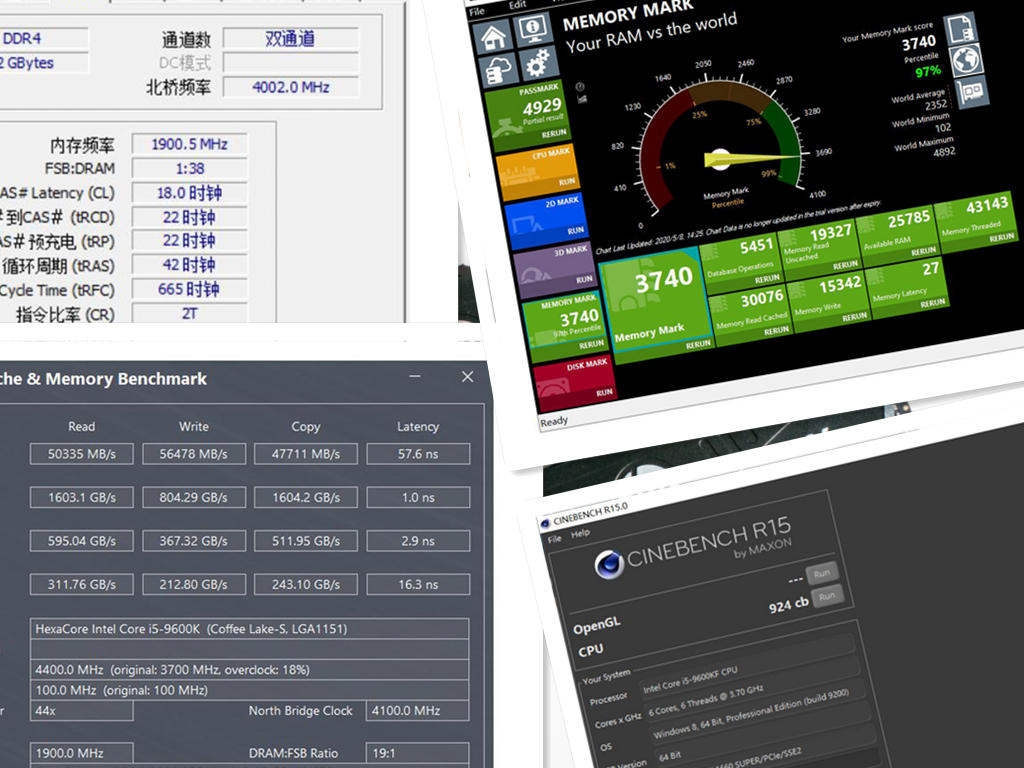Click the 56478 MB/s memory write value
This screenshot has width=1024, height=768.
coord(194,454)
